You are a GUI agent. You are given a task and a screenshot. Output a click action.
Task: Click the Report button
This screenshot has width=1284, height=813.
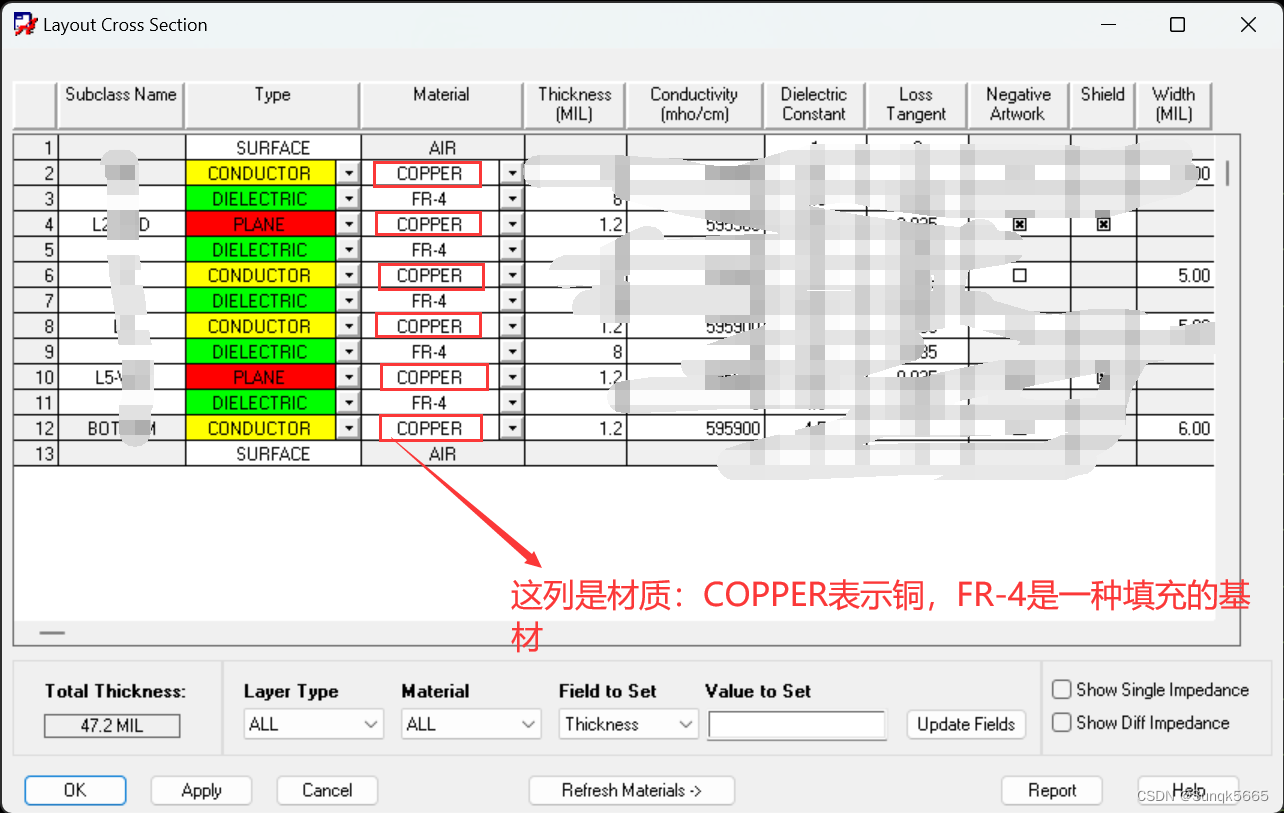pyautogui.click(x=1052, y=790)
